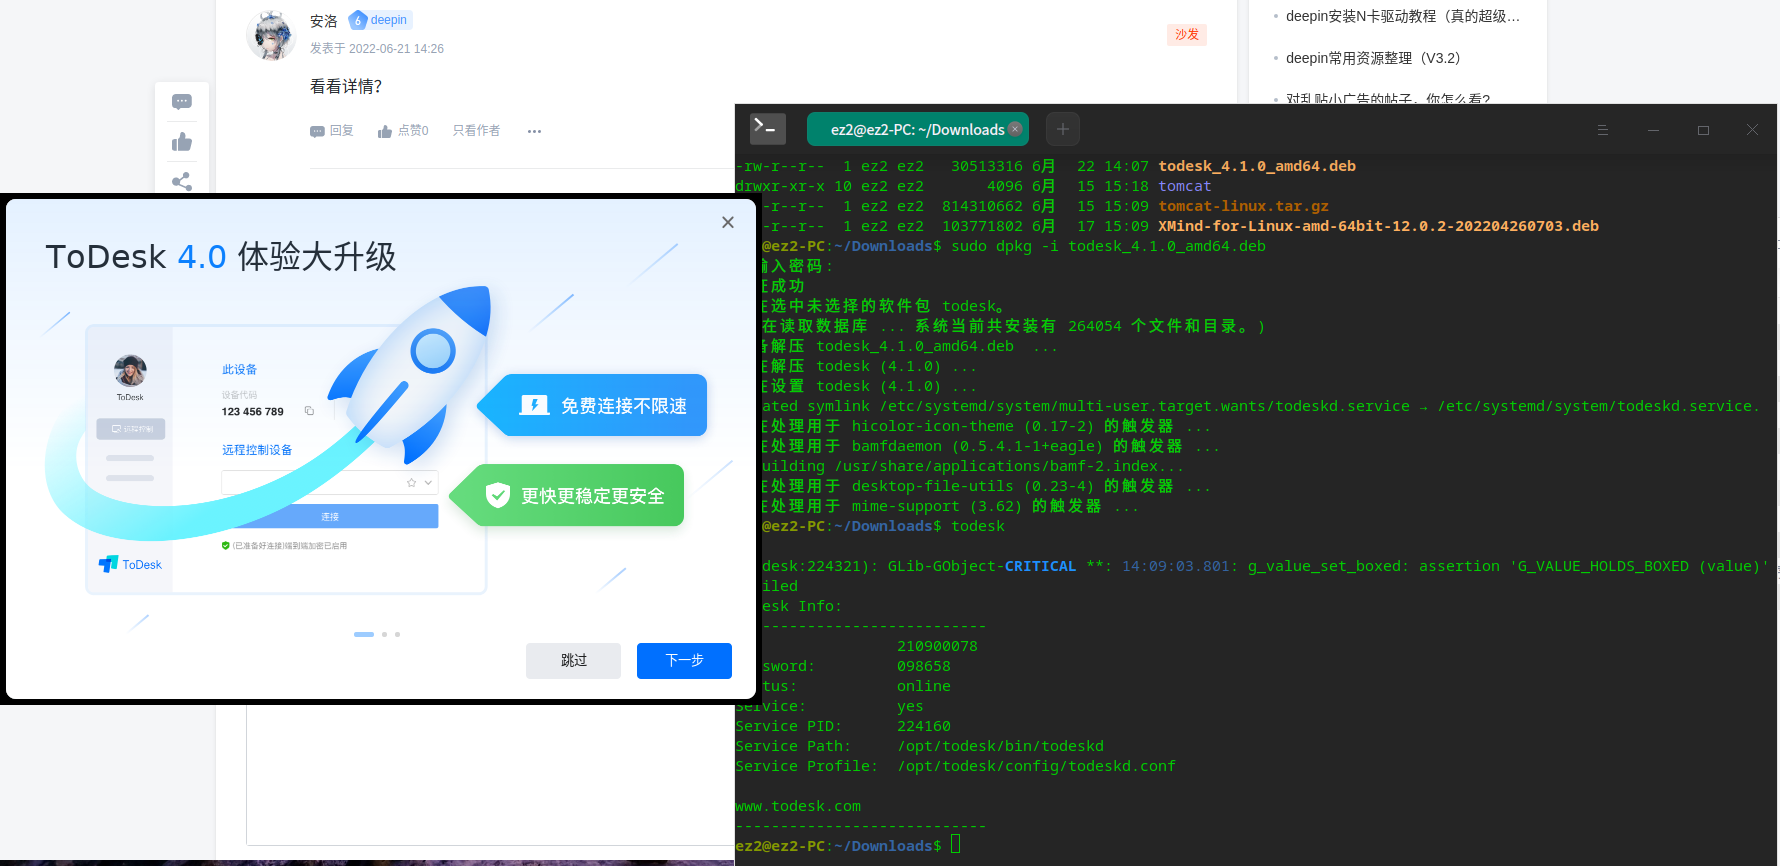This screenshot has height=866, width=1780.
Task: Open the username 安洛 profile link
Action: coord(324,21)
